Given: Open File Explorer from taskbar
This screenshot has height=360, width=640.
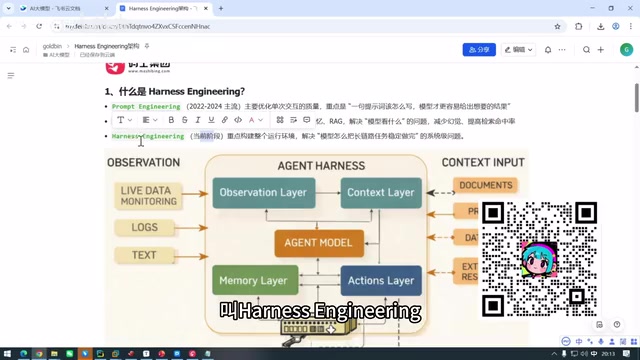Looking at the screenshot, I should (x=54, y=353).
